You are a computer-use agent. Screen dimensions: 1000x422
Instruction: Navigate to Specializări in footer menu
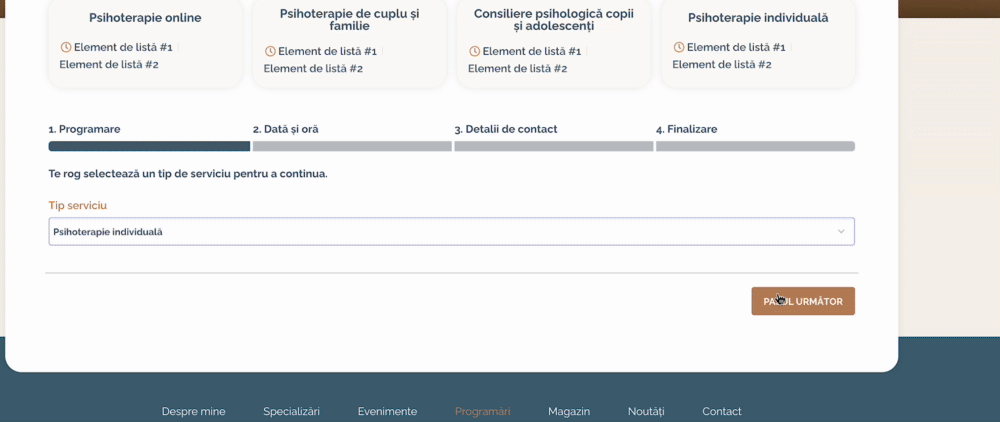pos(291,411)
